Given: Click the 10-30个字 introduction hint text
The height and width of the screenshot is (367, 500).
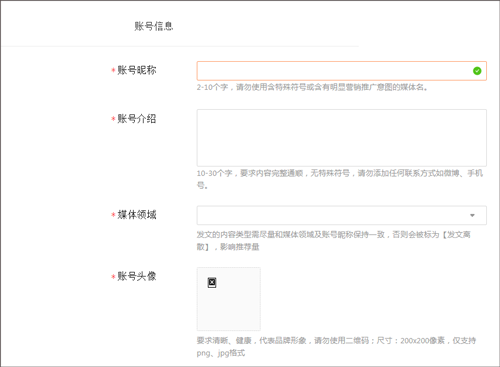Looking at the screenshot, I should click(340, 179).
